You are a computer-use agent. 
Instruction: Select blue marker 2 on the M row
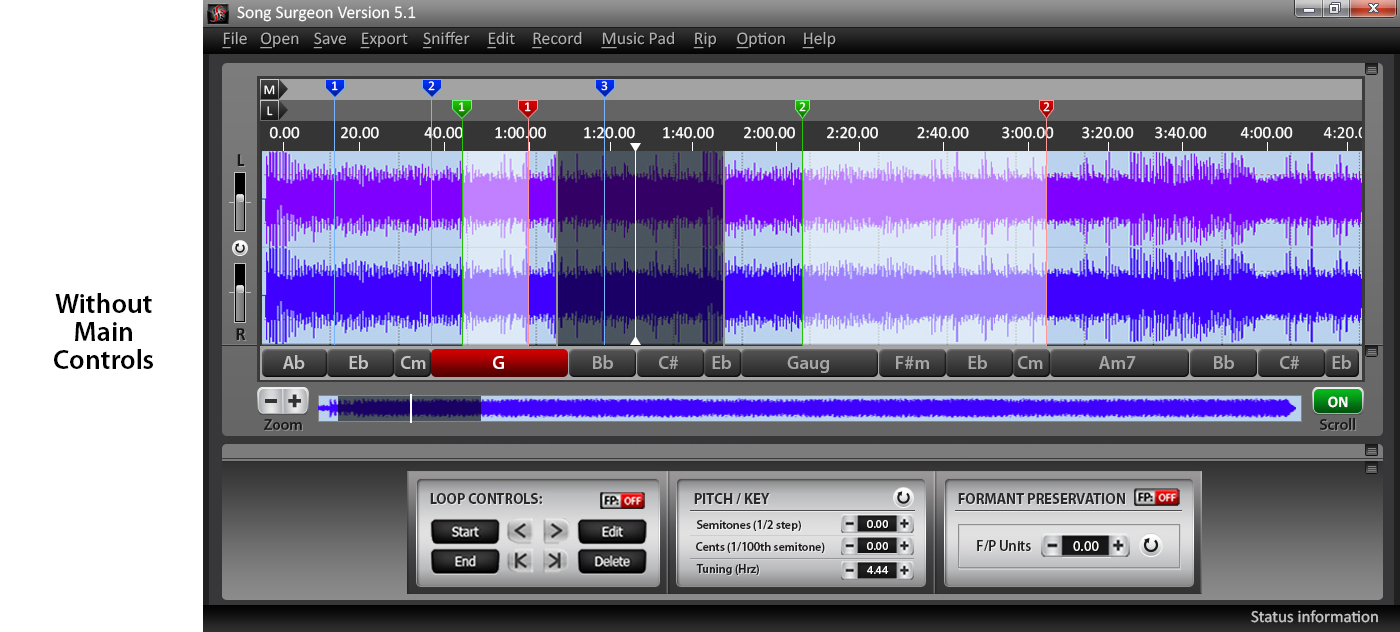pyautogui.click(x=432, y=87)
